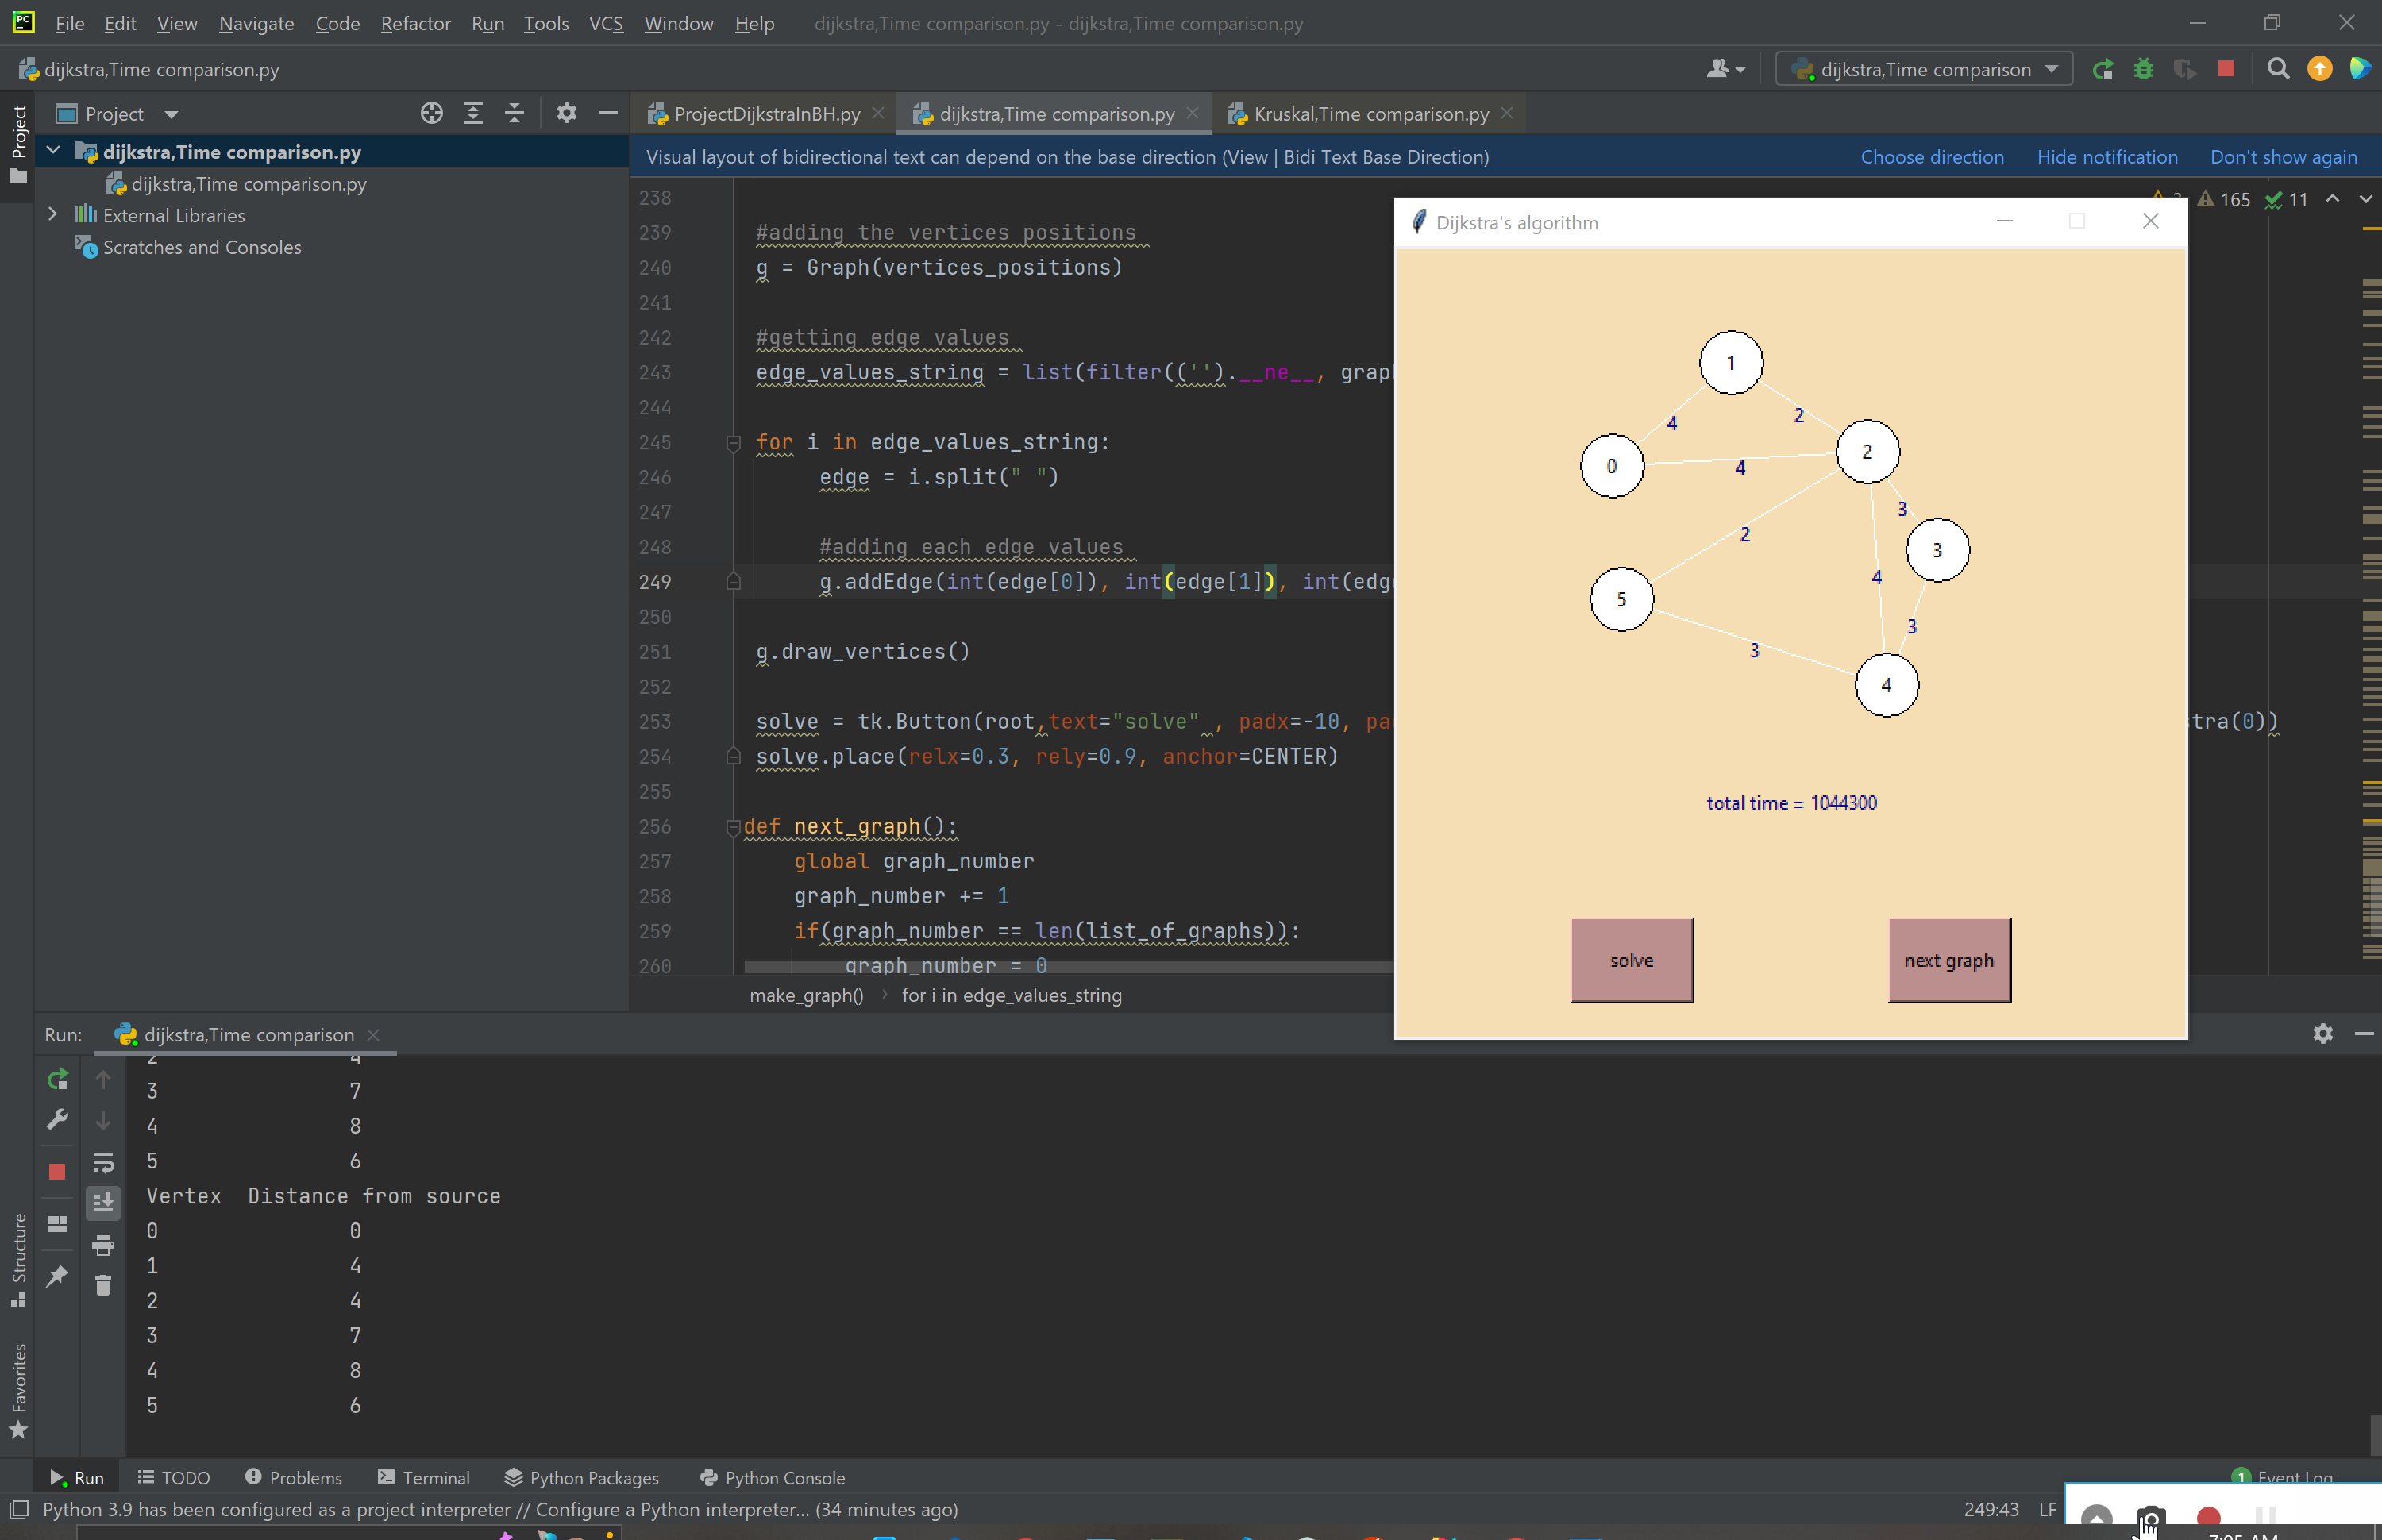Toggle pin tab icon in Run panel
The height and width of the screenshot is (1540, 2382).
[x=57, y=1276]
